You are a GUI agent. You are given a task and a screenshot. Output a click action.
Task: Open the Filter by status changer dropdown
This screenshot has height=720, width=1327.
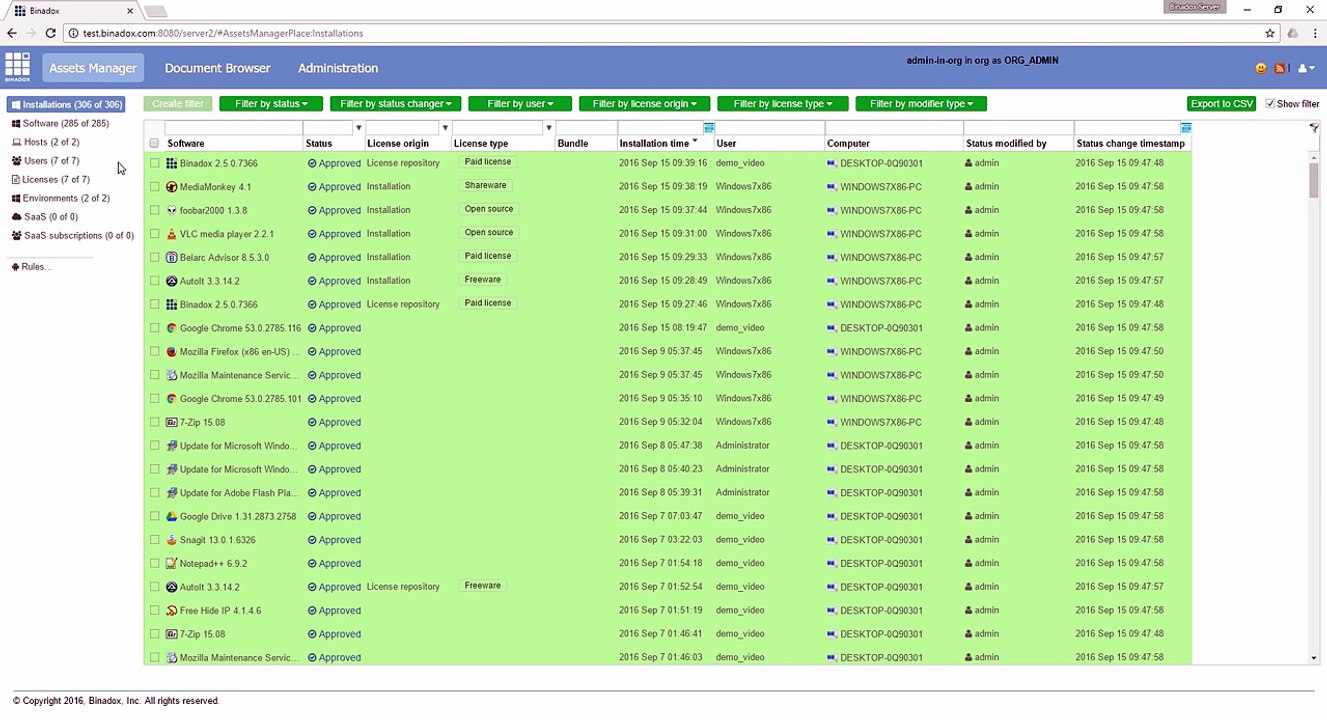[x=396, y=104]
